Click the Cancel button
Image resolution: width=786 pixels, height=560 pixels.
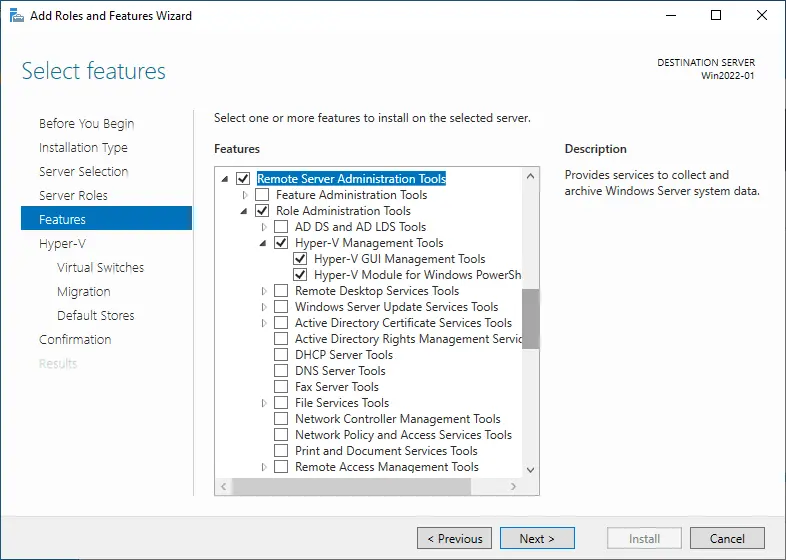(727, 538)
